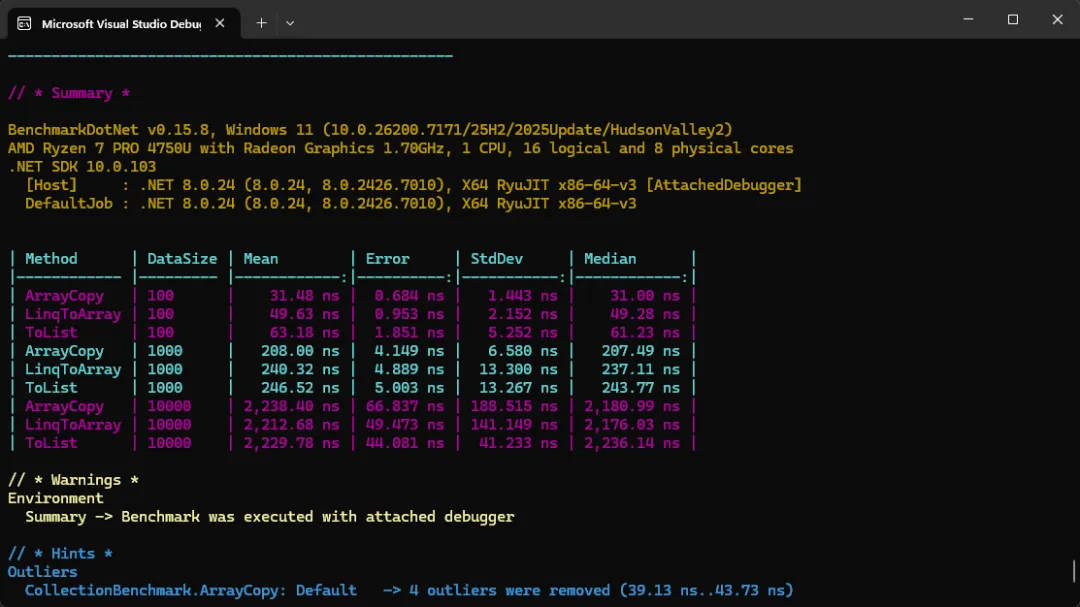Click the 'DataSize' column header
1080x607 pixels.
(182, 258)
